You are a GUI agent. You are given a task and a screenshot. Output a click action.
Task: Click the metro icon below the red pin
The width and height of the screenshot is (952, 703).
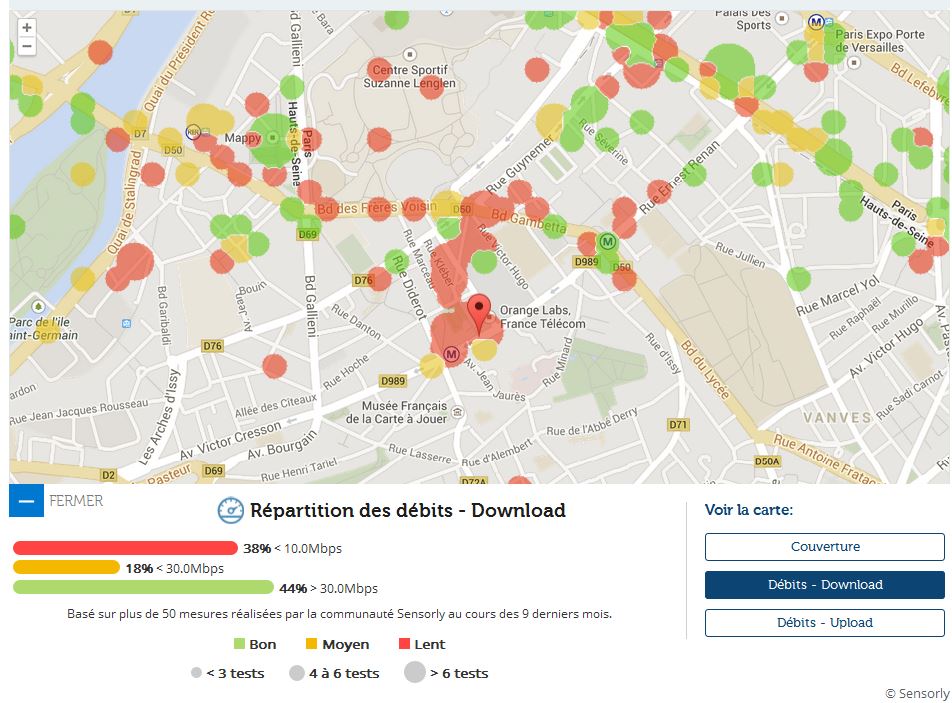click(x=451, y=353)
